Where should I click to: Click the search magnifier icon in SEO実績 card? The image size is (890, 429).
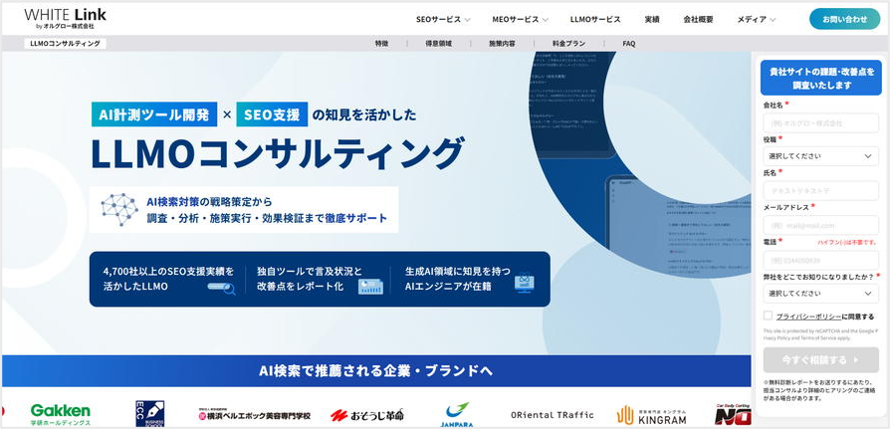pos(221,288)
